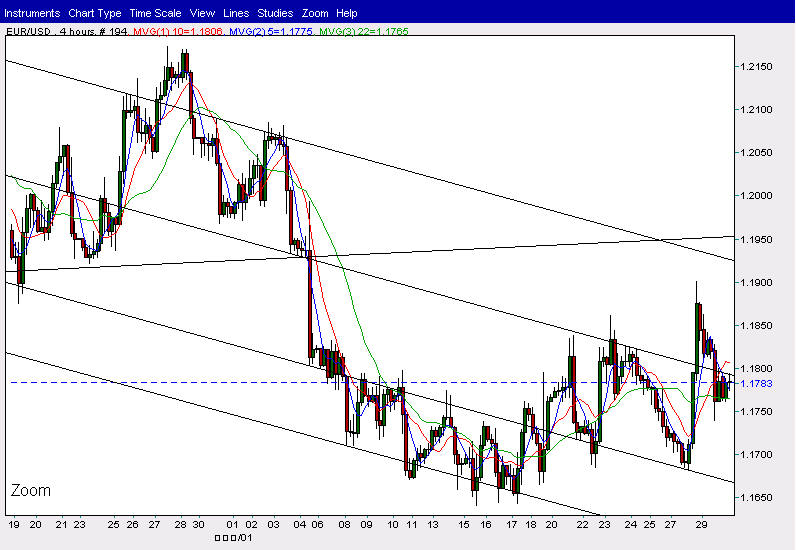This screenshot has height=550, width=796.
Task: Click date 08 on the time axis
Action: (345, 525)
